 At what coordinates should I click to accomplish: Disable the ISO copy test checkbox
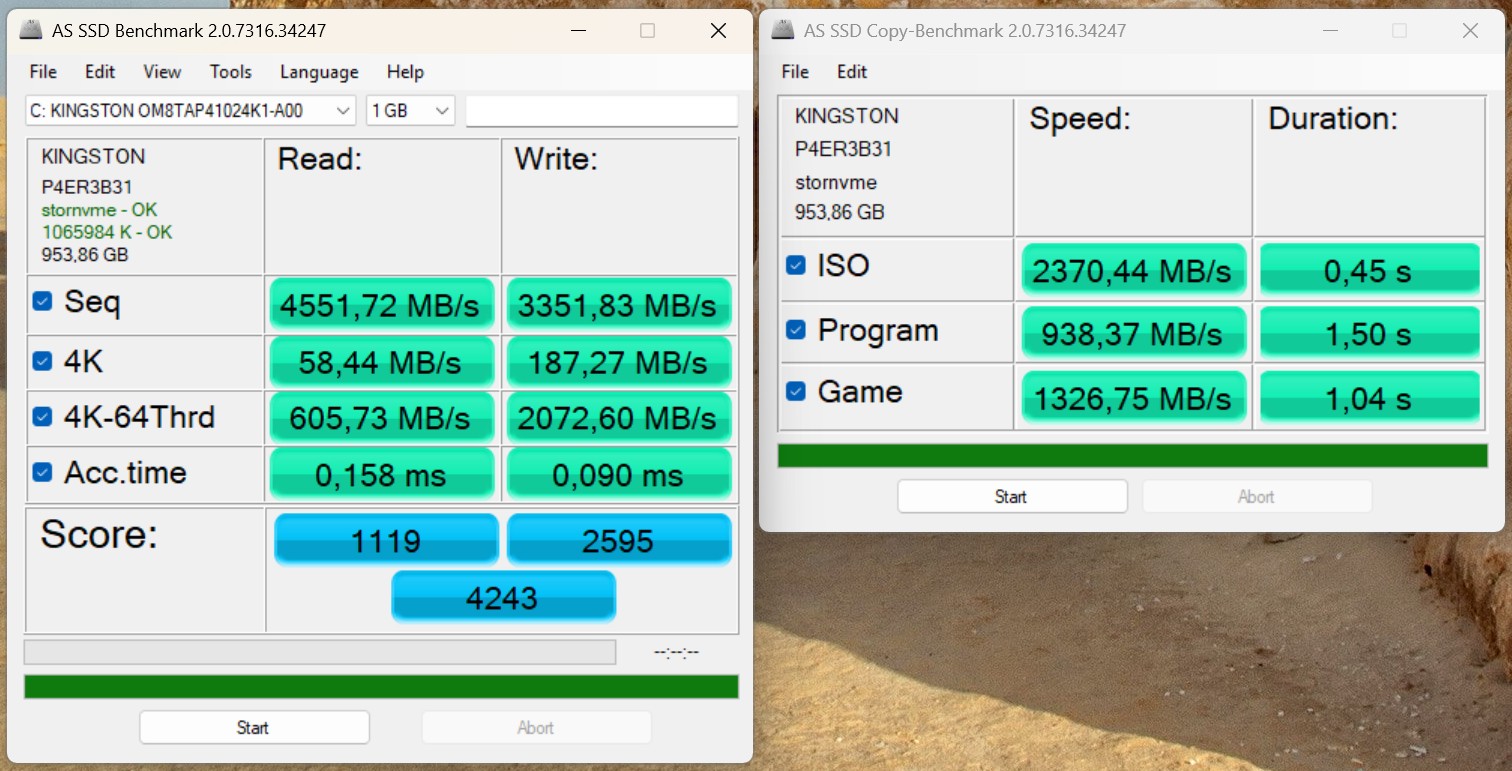click(x=796, y=265)
